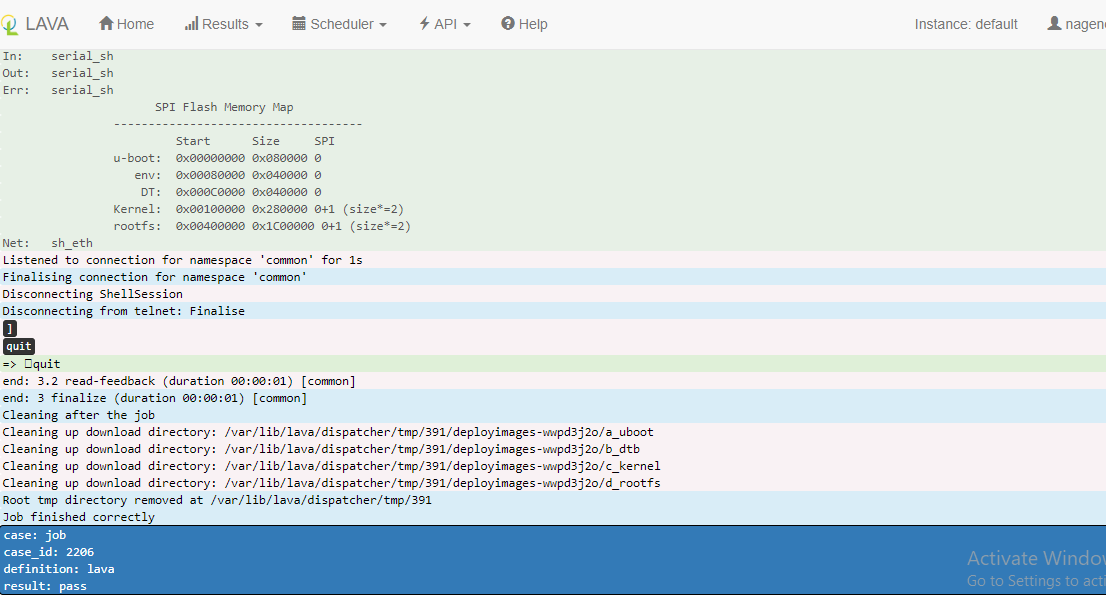Click the 'Instance: default' label
The width and height of the screenshot is (1106, 595).
(966, 24)
